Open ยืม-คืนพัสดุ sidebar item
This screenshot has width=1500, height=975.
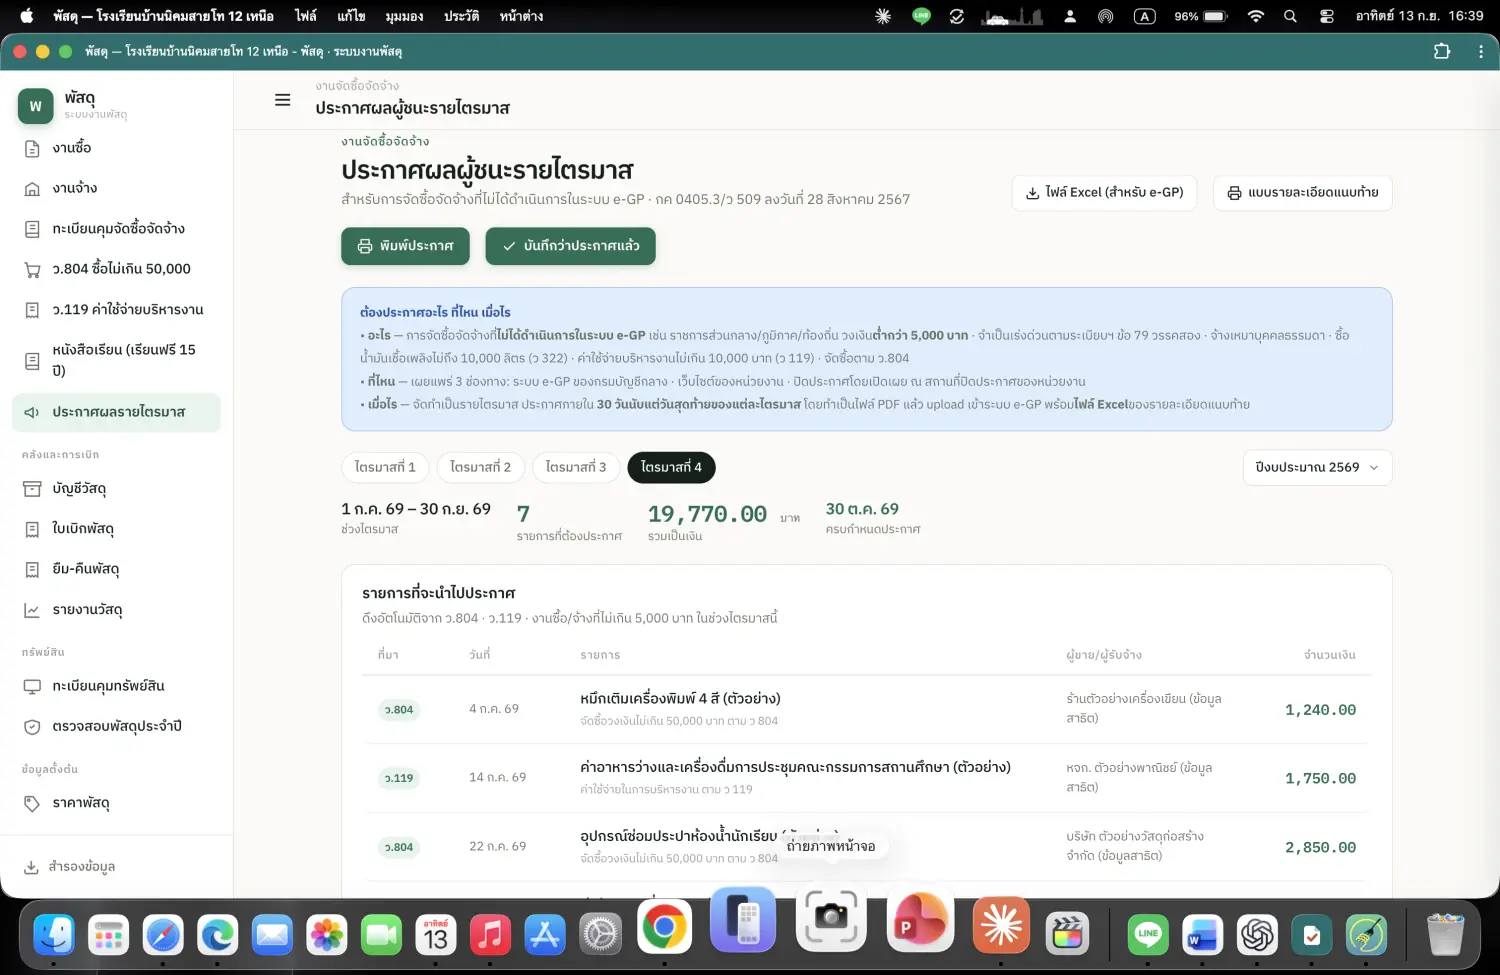point(117,569)
